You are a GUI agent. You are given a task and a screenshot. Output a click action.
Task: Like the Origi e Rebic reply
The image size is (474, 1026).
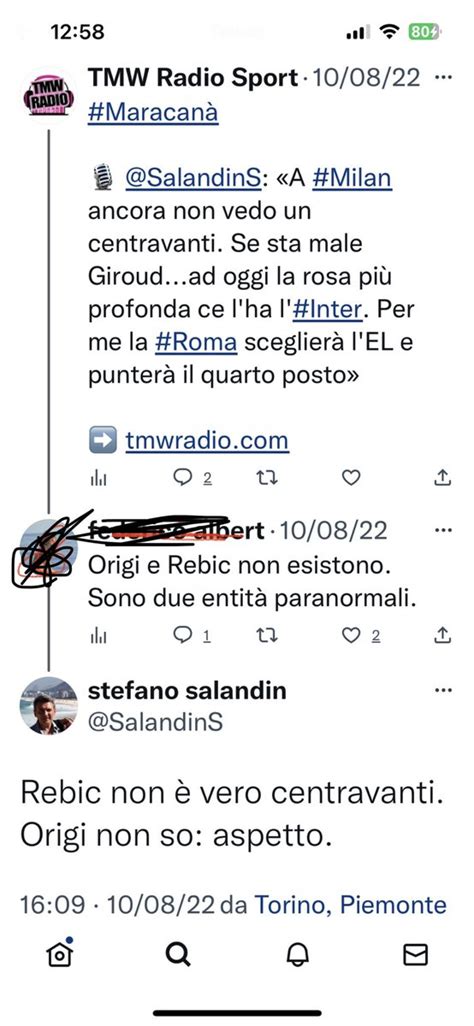352,635
